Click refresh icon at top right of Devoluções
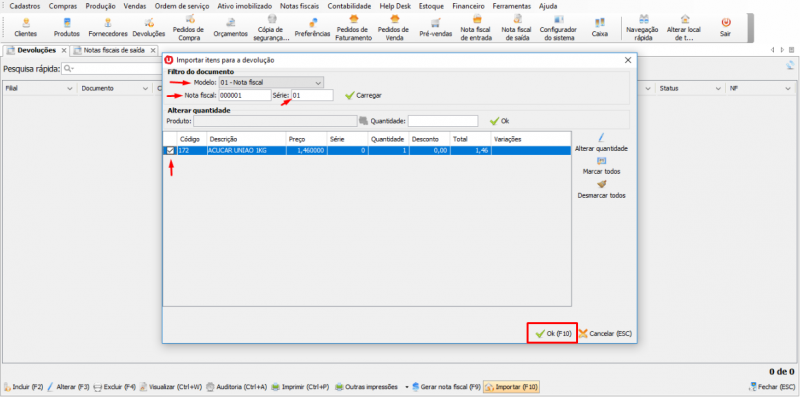800x397 pixels. click(790, 65)
